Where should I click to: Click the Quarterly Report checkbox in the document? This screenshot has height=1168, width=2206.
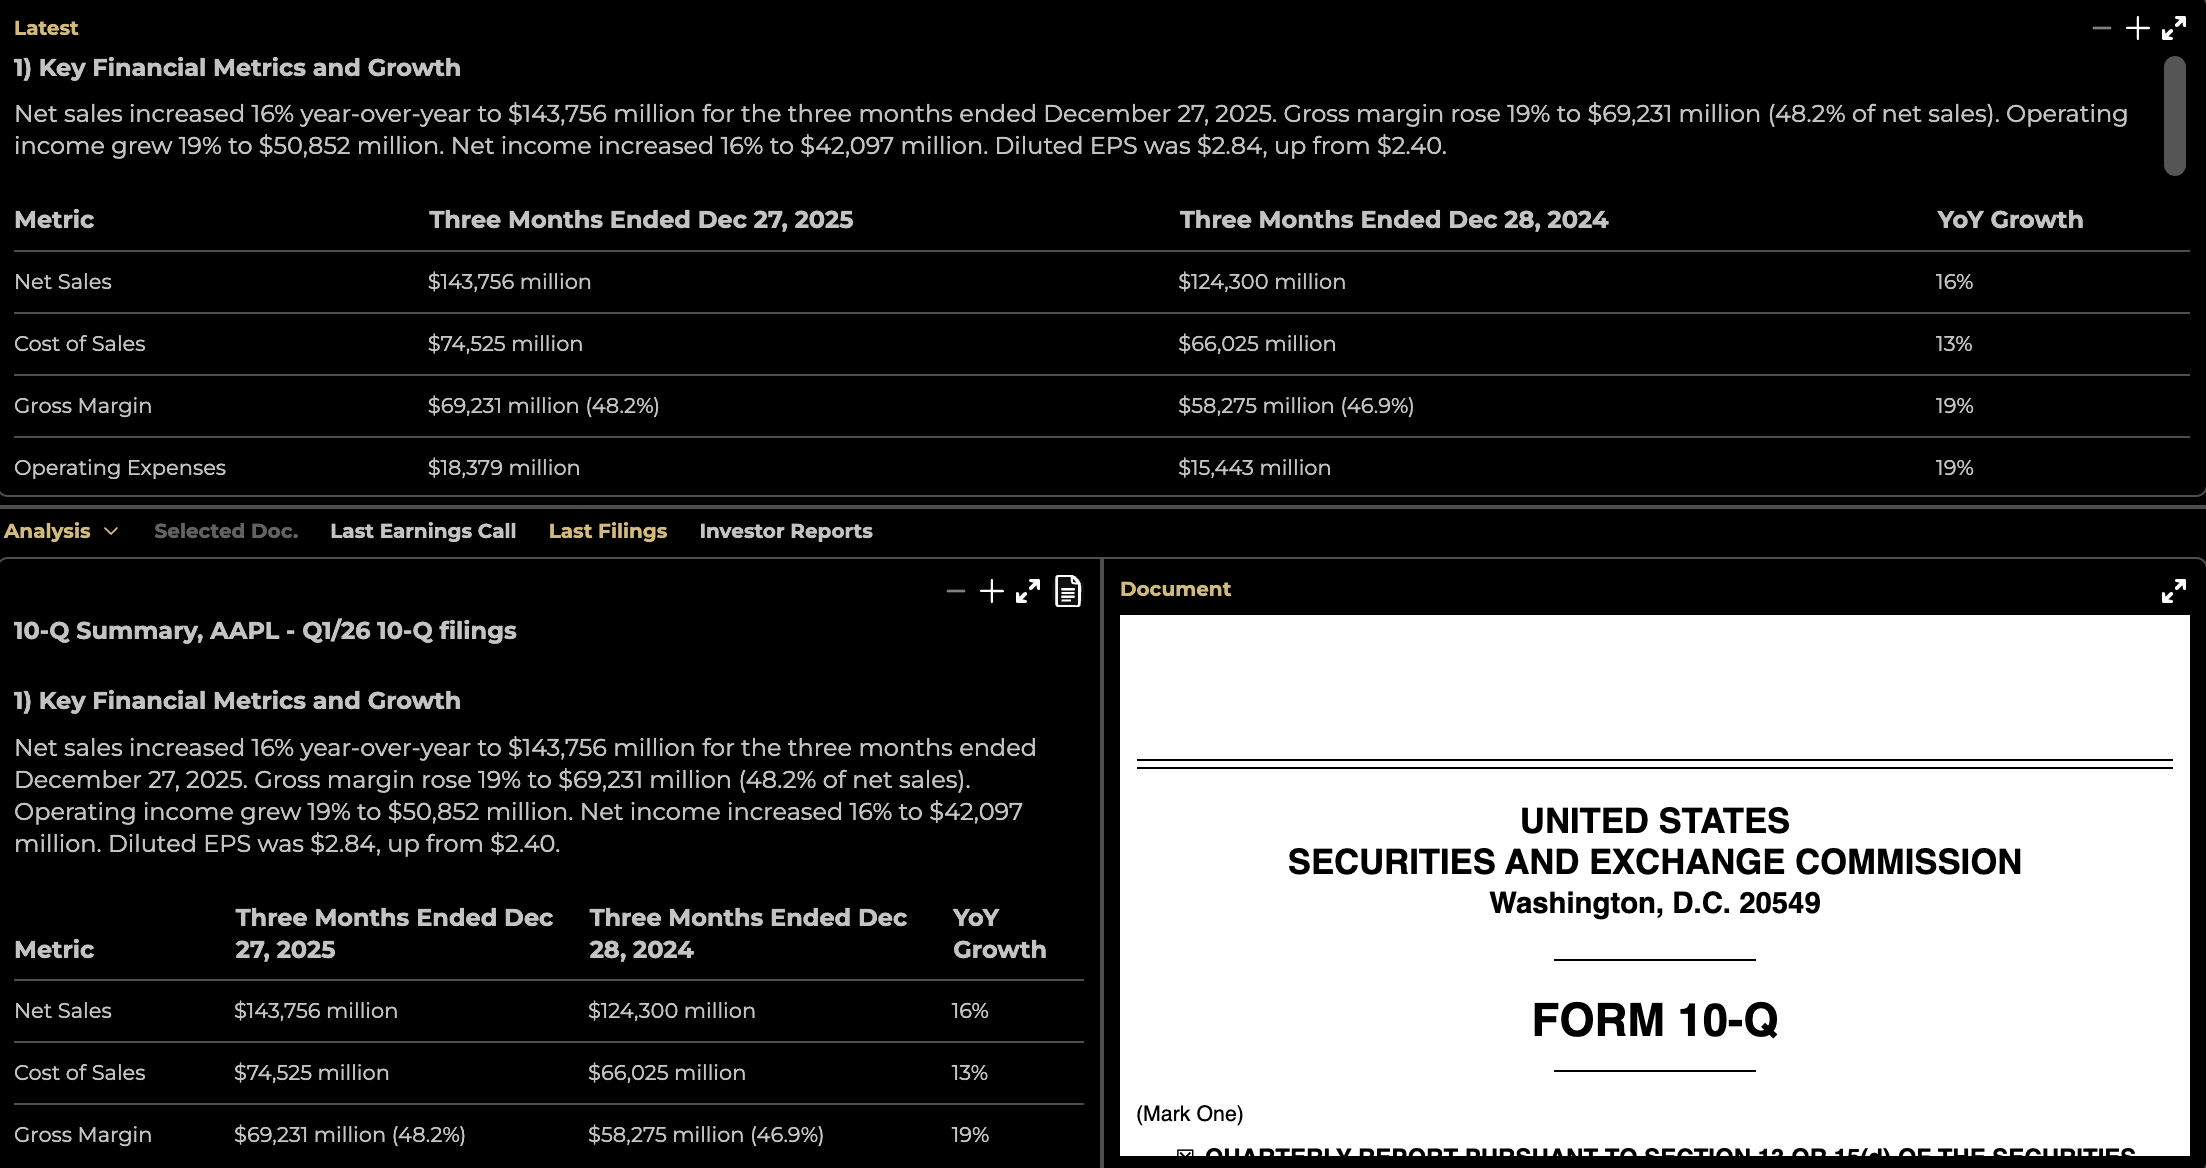[x=1185, y=1155]
